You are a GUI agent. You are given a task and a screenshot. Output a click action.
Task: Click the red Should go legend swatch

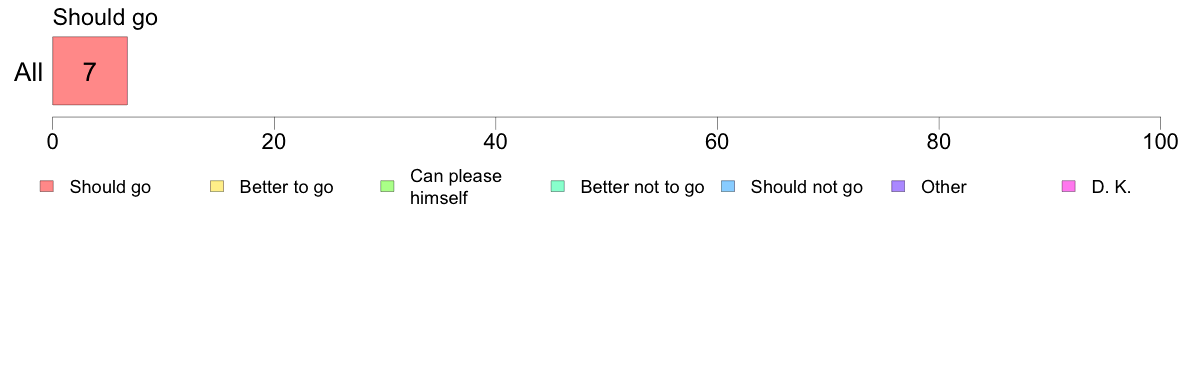(46, 187)
